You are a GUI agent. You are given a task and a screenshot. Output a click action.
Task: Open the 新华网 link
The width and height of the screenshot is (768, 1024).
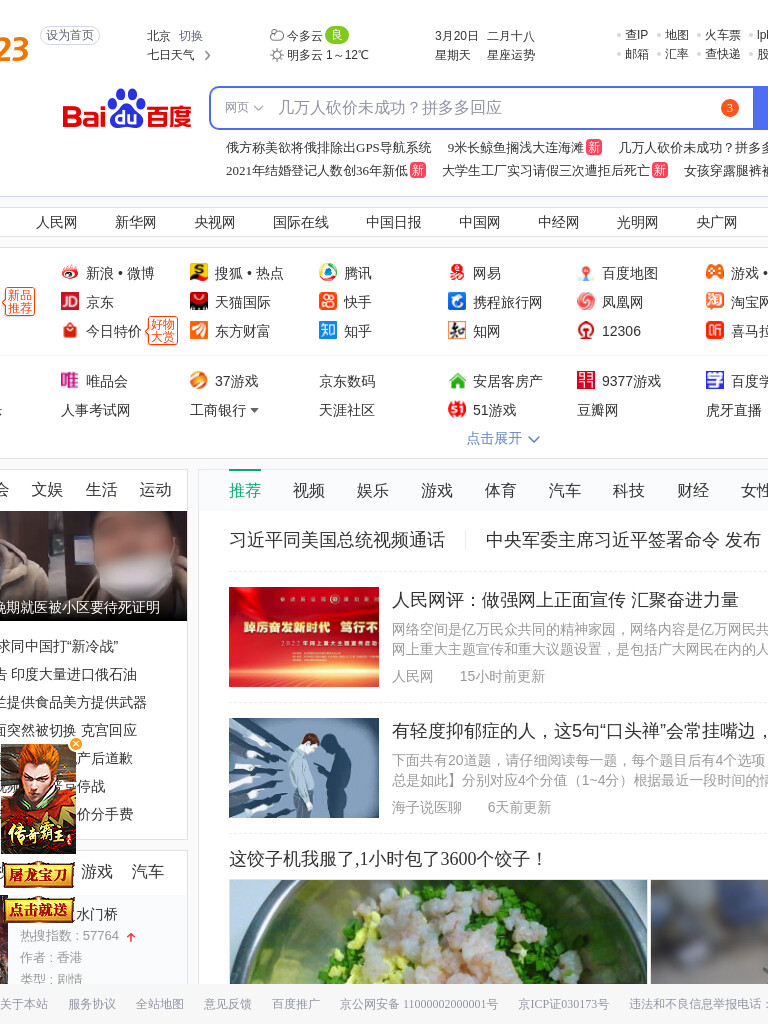tap(135, 223)
